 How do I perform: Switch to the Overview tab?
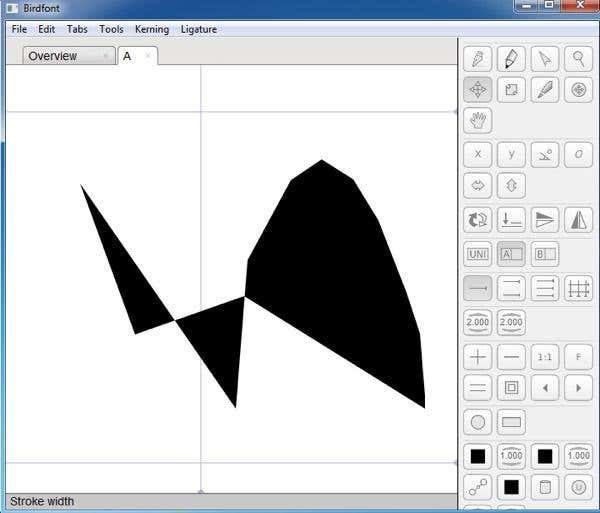tap(60, 56)
